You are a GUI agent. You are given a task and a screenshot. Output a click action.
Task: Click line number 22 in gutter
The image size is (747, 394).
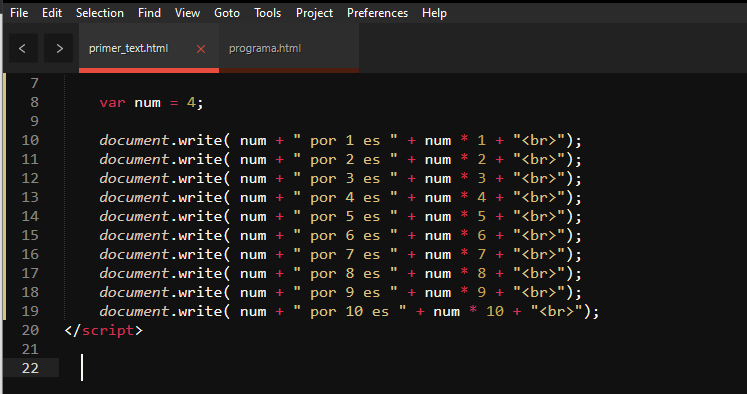pyautogui.click(x=30, y=369)
